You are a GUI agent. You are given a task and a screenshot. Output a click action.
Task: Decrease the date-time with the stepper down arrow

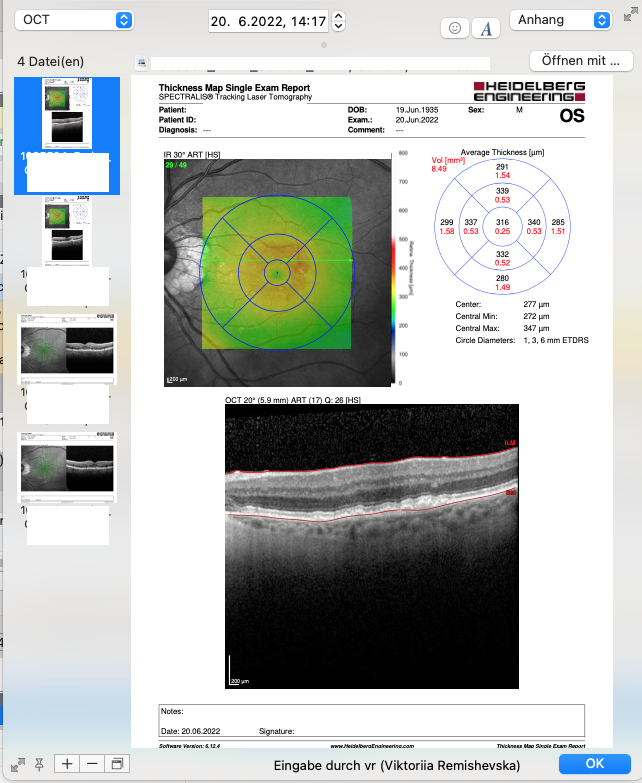tap(338, 26)
